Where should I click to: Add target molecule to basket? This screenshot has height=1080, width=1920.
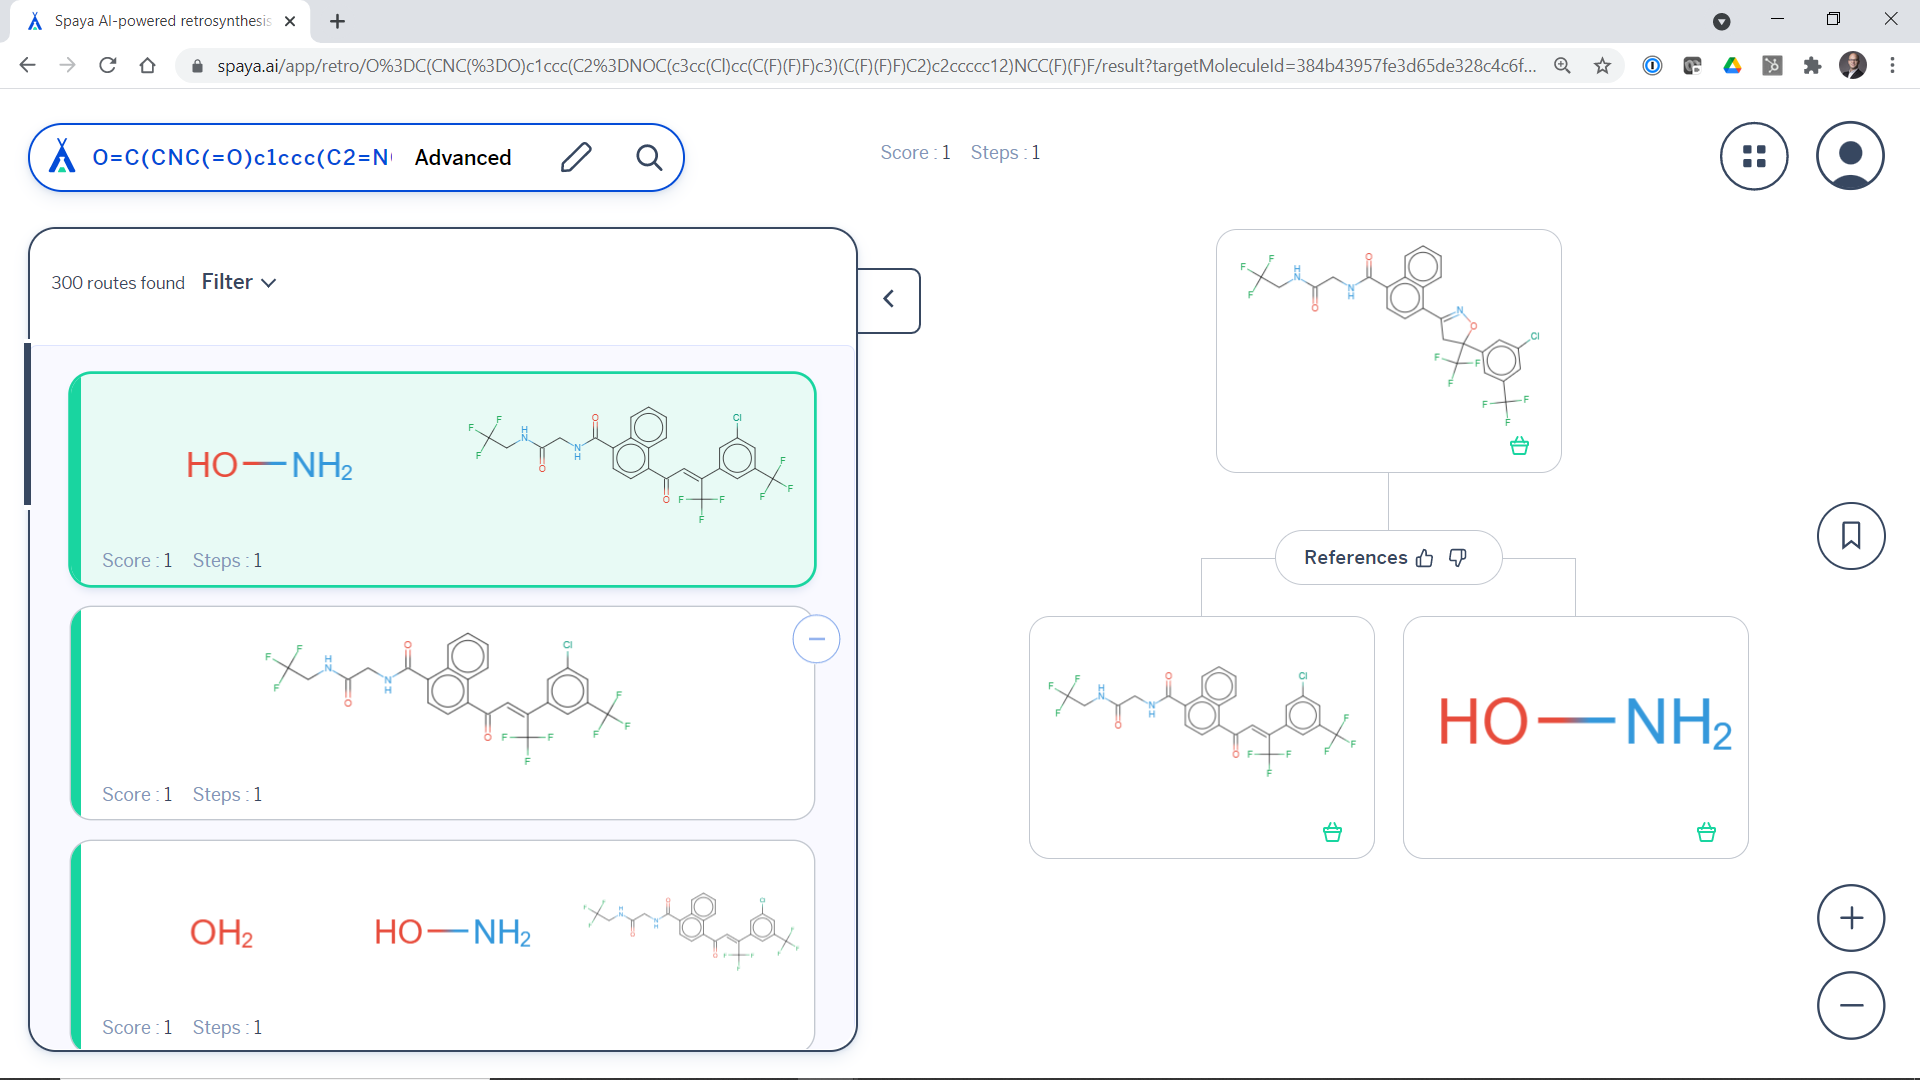pos(1519,446)
